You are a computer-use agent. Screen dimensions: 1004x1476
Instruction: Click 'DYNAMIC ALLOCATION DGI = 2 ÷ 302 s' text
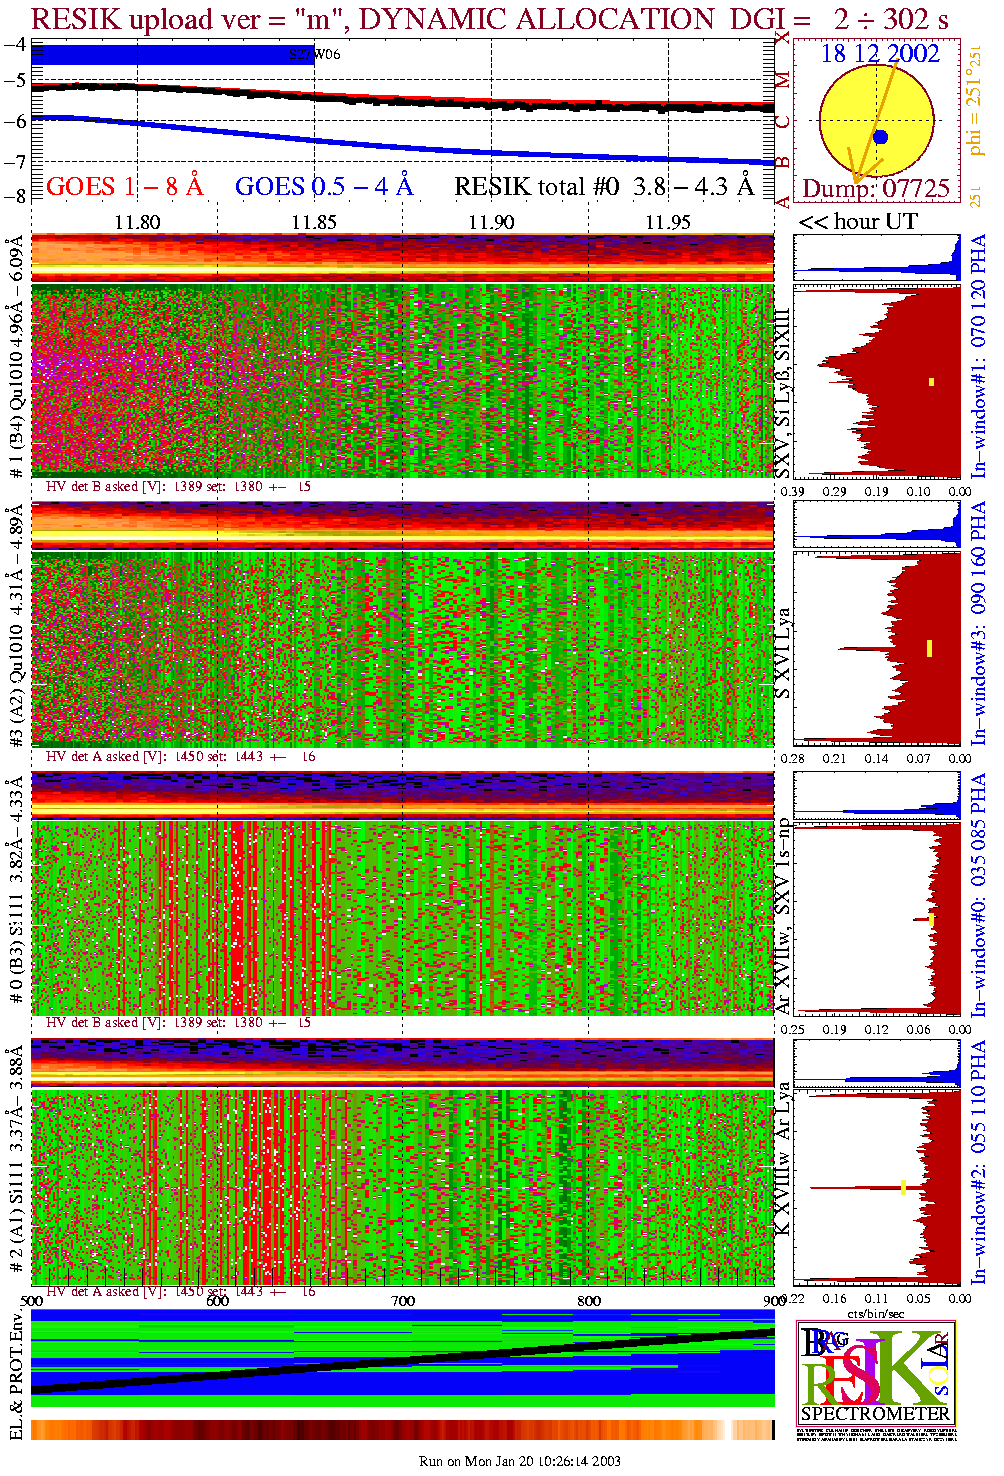(x=653, y=18)
